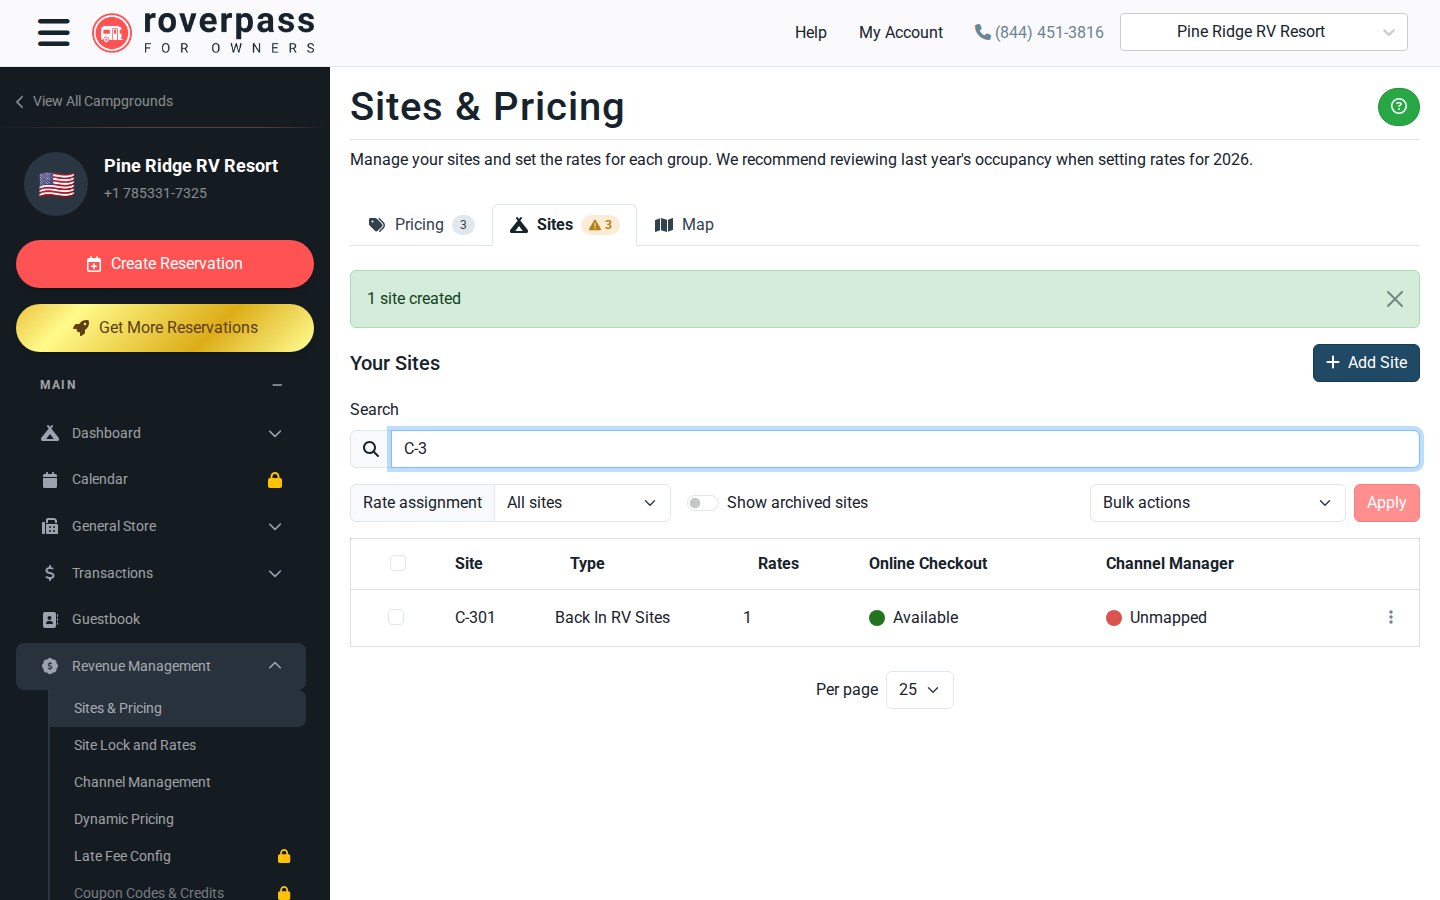The width and height of the screenshot is (1440, 900).
Task: Click the Apply button
Action: pos(1386,503)
